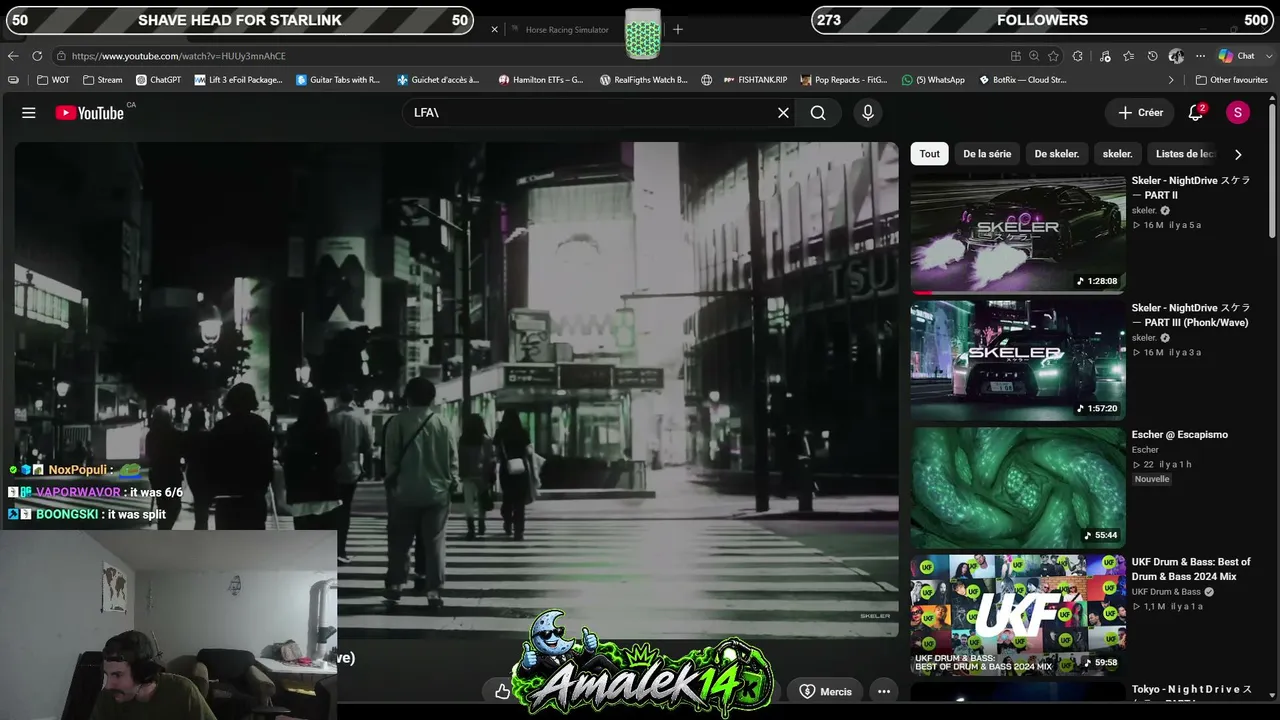Viewport: 1280px width, 720px height.
Task: Select the Listes de lecture chip
Action: [1185, 154]
